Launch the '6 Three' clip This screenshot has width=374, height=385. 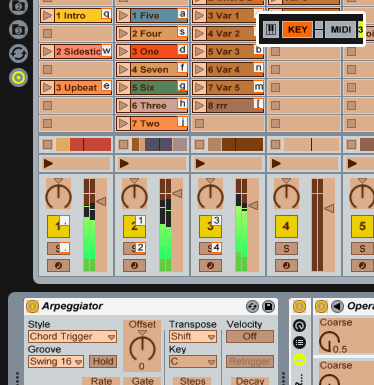pos(124,105)
